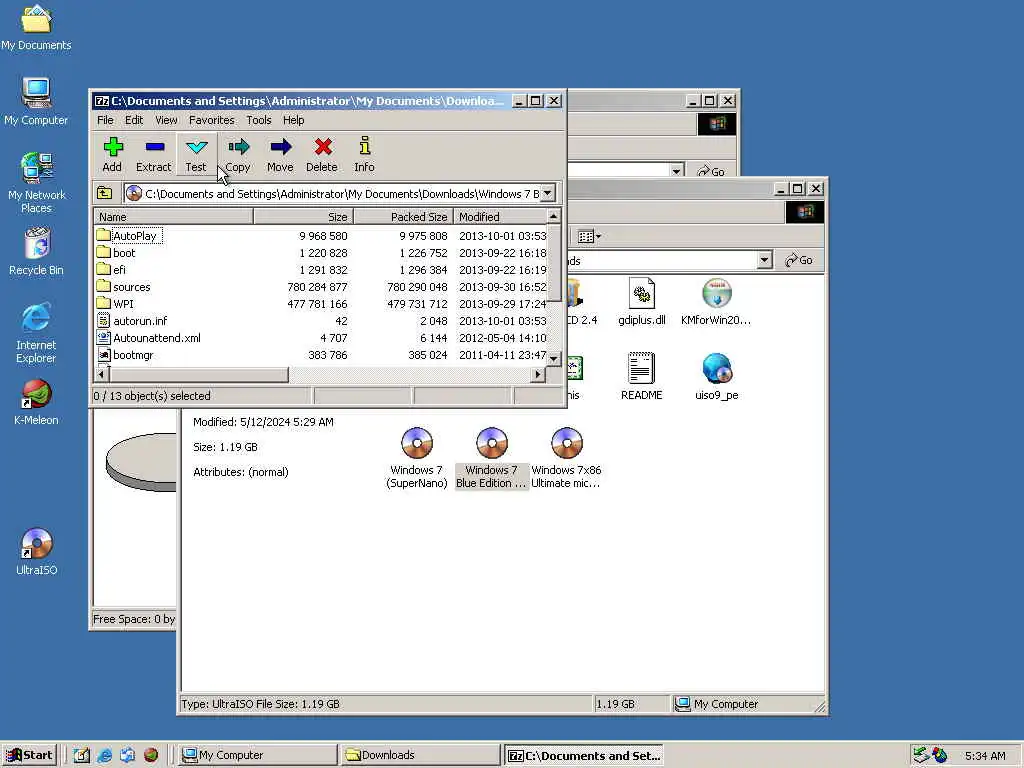Sort file list by Packed Size column
This screenshot has width=1024, height=768.
pyautogui.click(x=404, y=217)
